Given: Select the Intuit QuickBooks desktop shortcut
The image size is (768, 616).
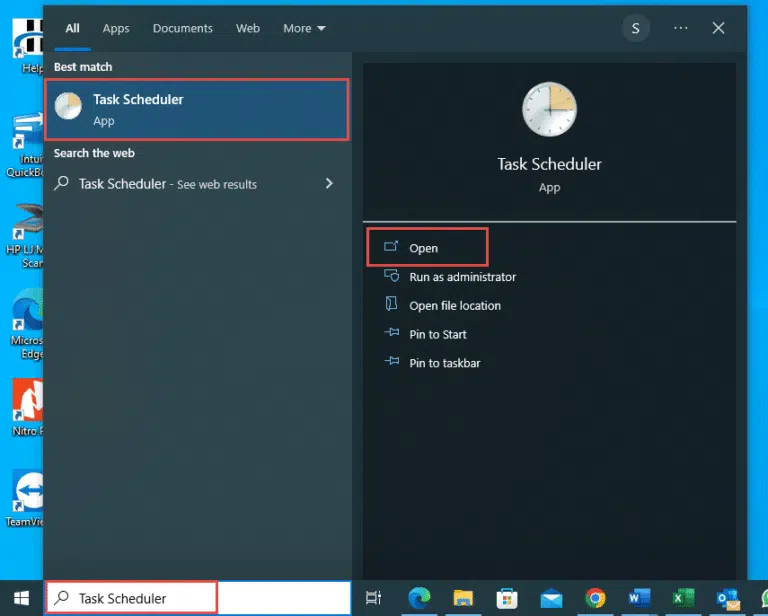Looking at the screenshot, I should pyautogui.click(x=24, y=145).
